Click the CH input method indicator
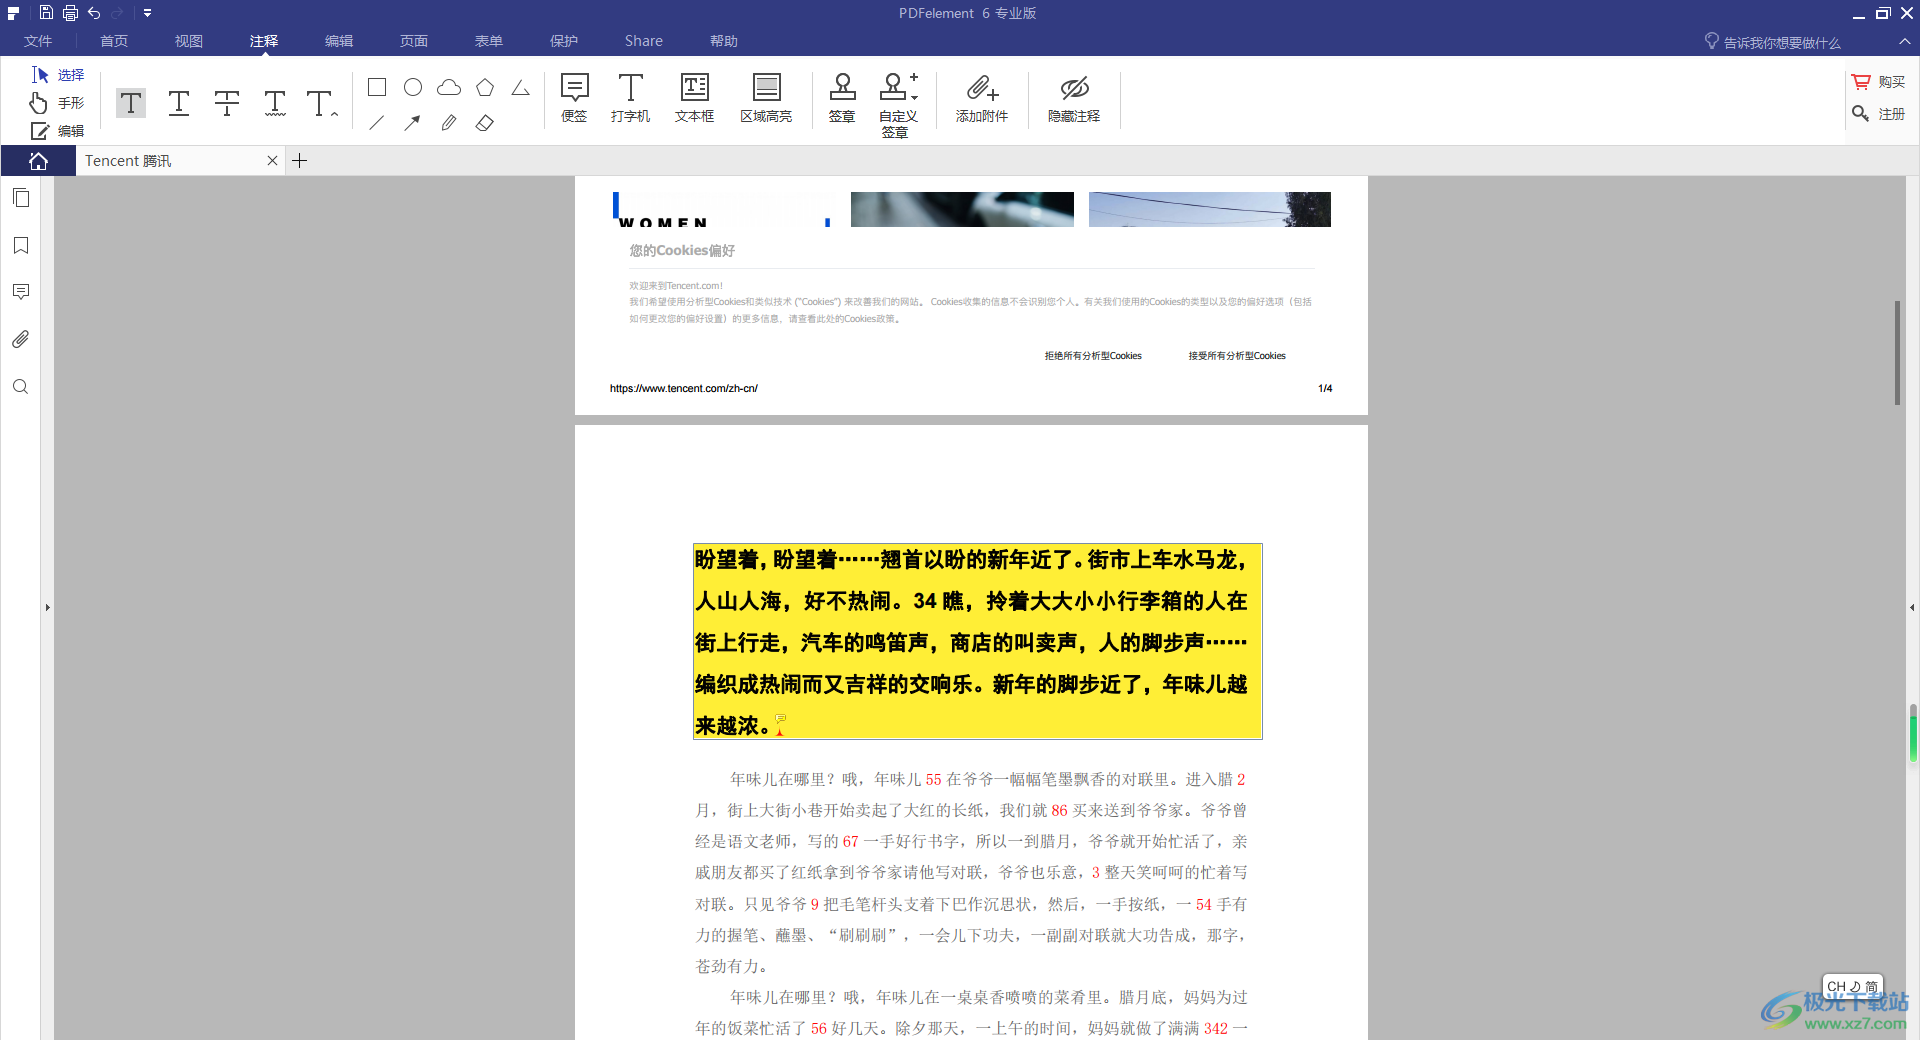The height and width of the screenshot is (1040, 1920). (1852, 986)
